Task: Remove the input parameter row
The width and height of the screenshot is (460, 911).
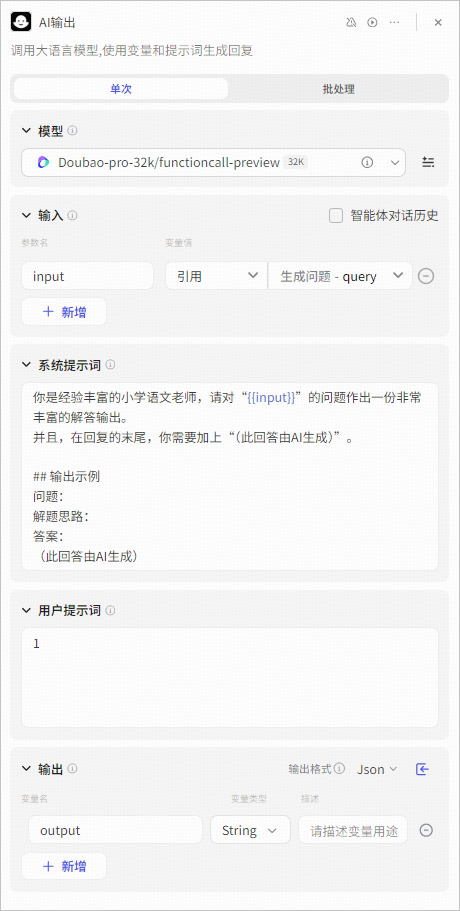Action: (426, 276)
